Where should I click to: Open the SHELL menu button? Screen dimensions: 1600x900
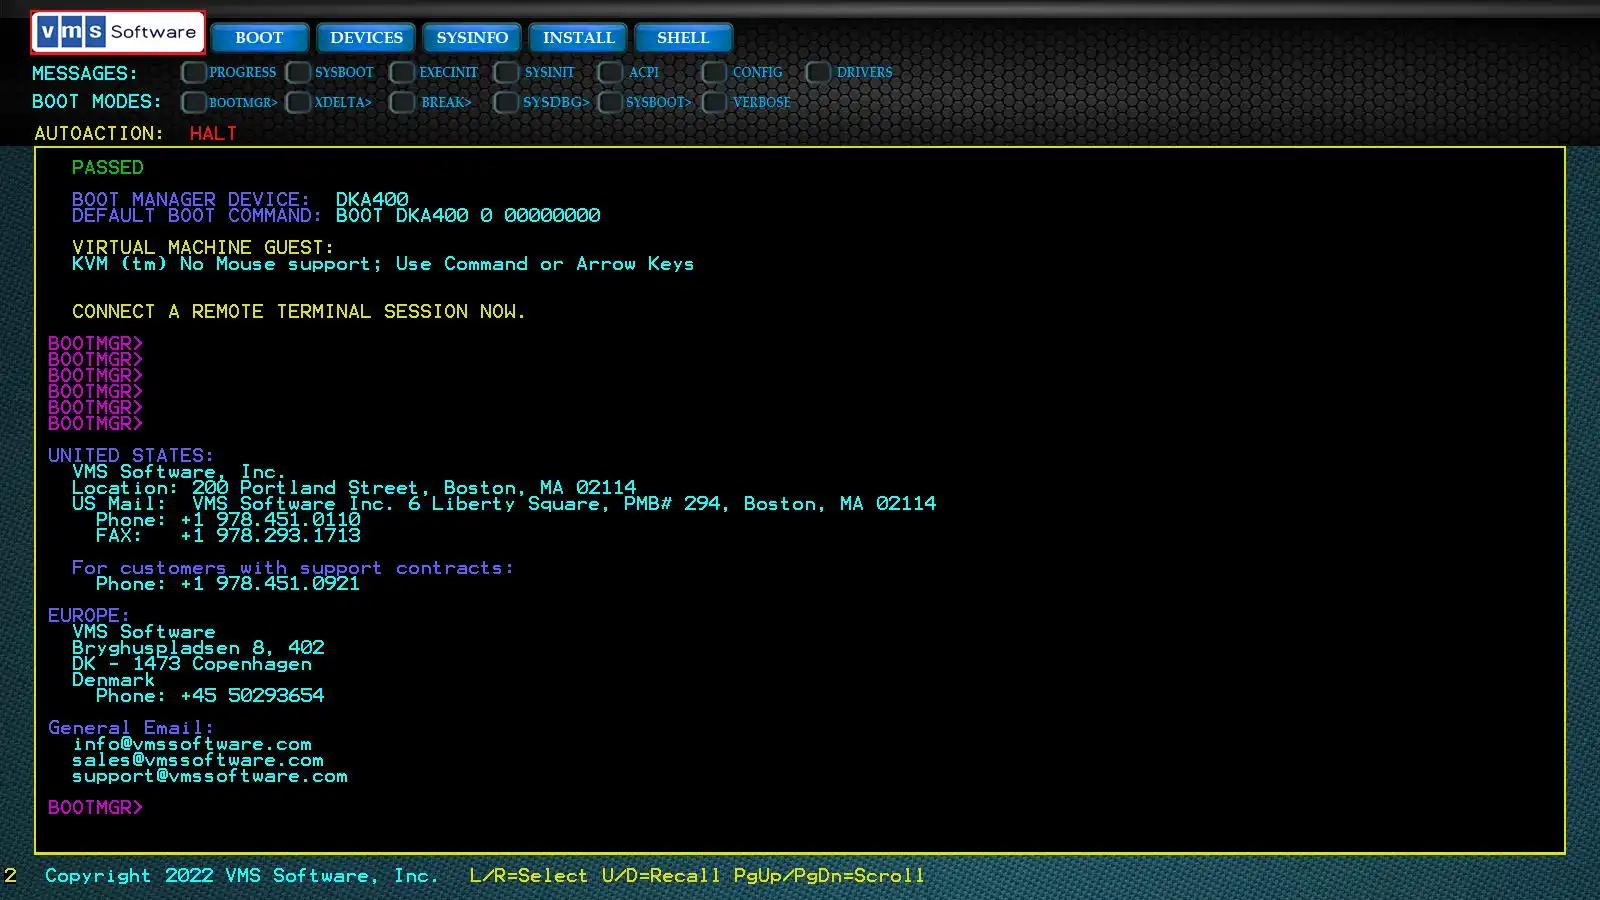click(683, 38)
